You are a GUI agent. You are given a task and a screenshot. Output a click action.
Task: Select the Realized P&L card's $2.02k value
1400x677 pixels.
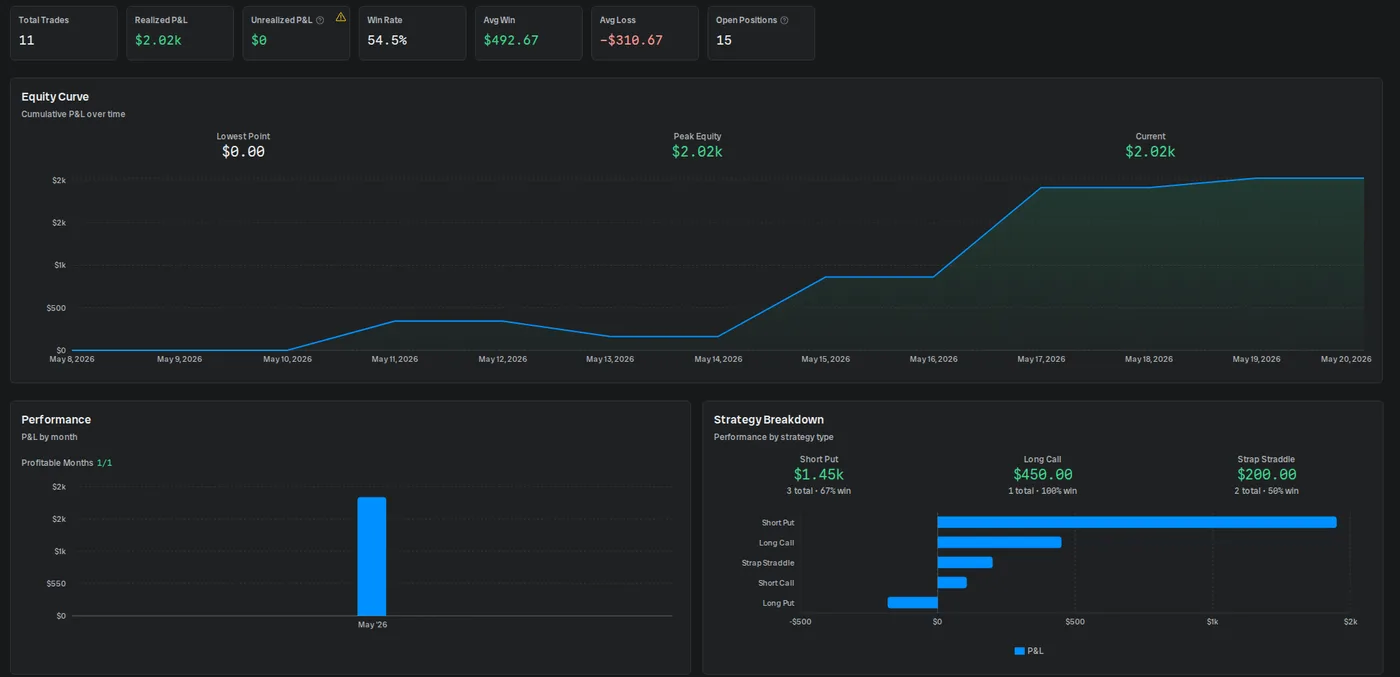coord(158,40)
